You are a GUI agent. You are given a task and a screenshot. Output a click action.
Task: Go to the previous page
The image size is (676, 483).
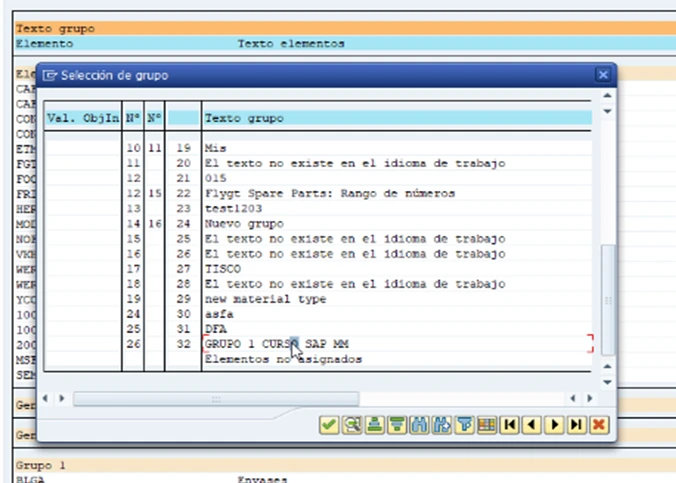532,425
